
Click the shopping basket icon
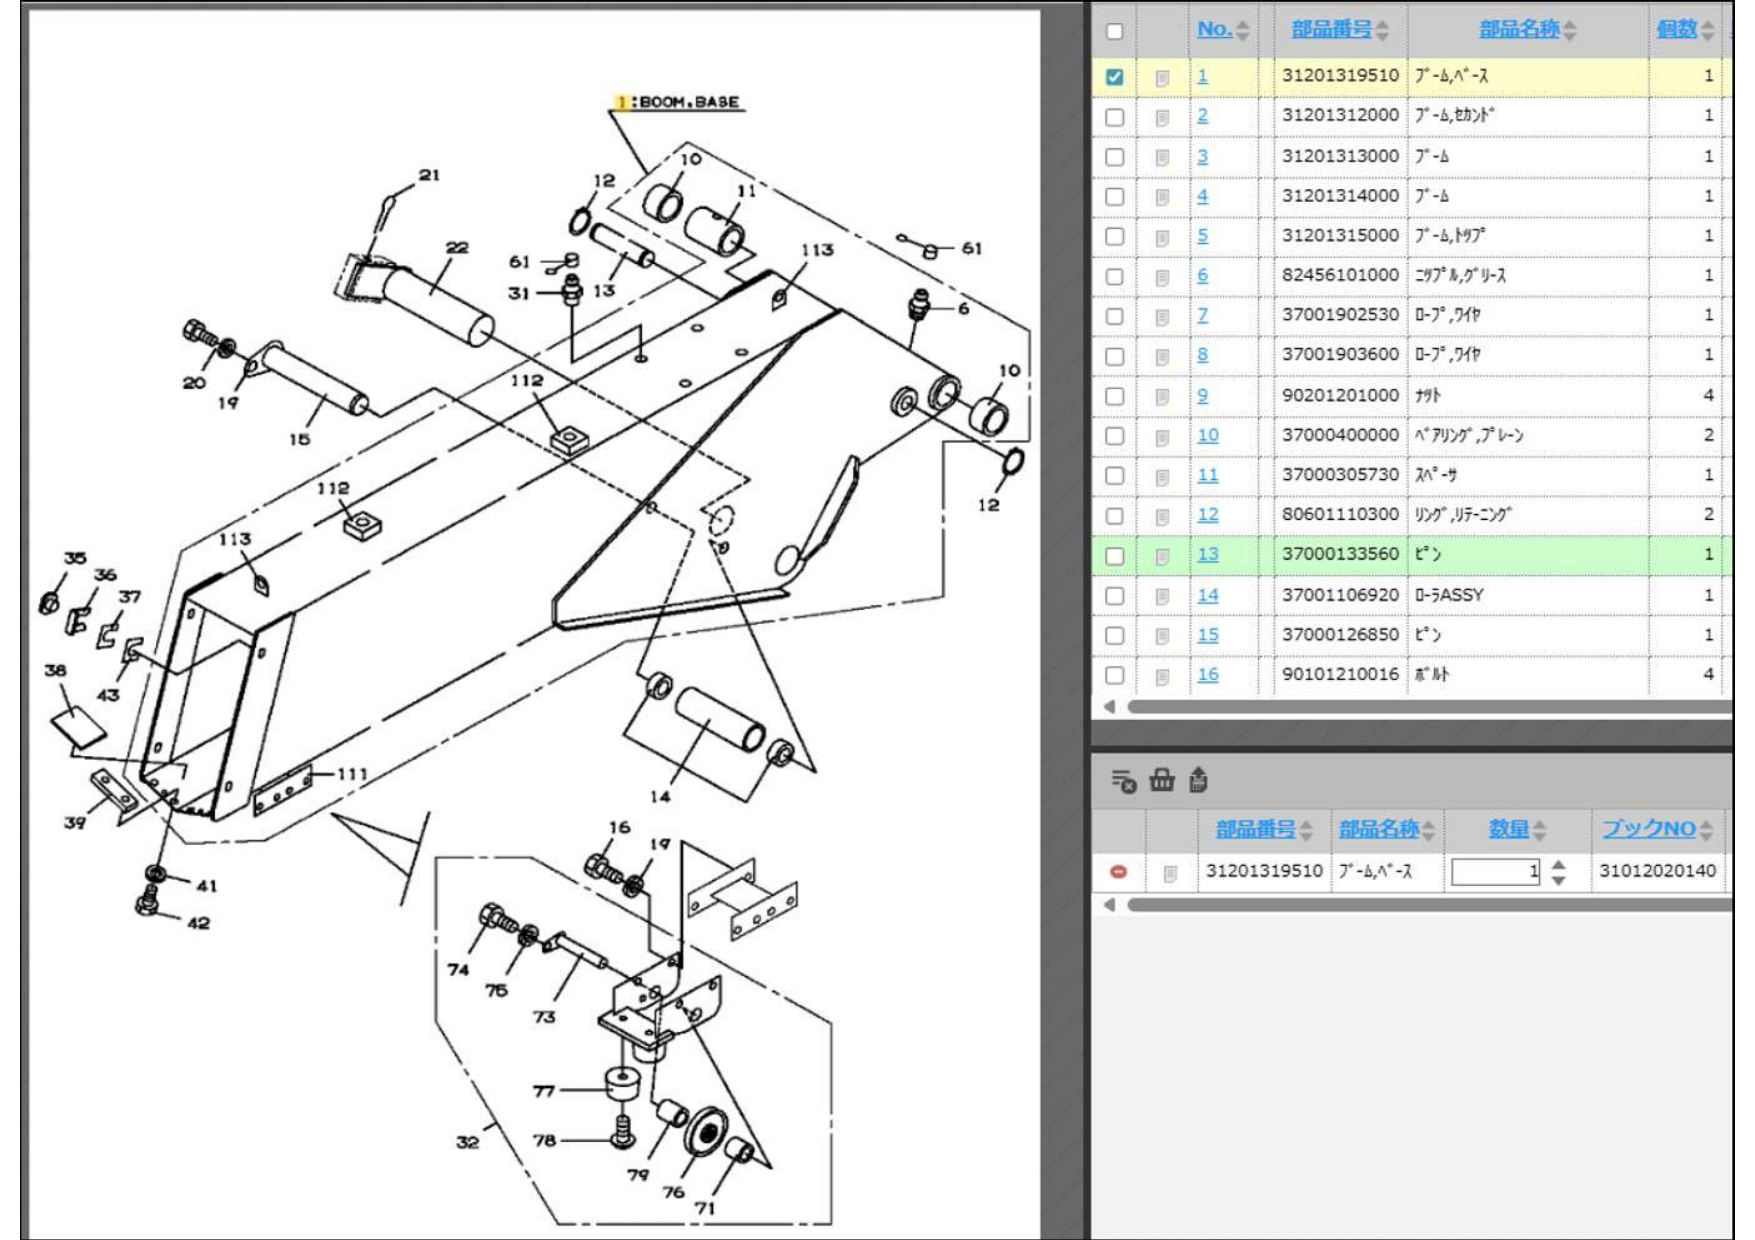1161,780
